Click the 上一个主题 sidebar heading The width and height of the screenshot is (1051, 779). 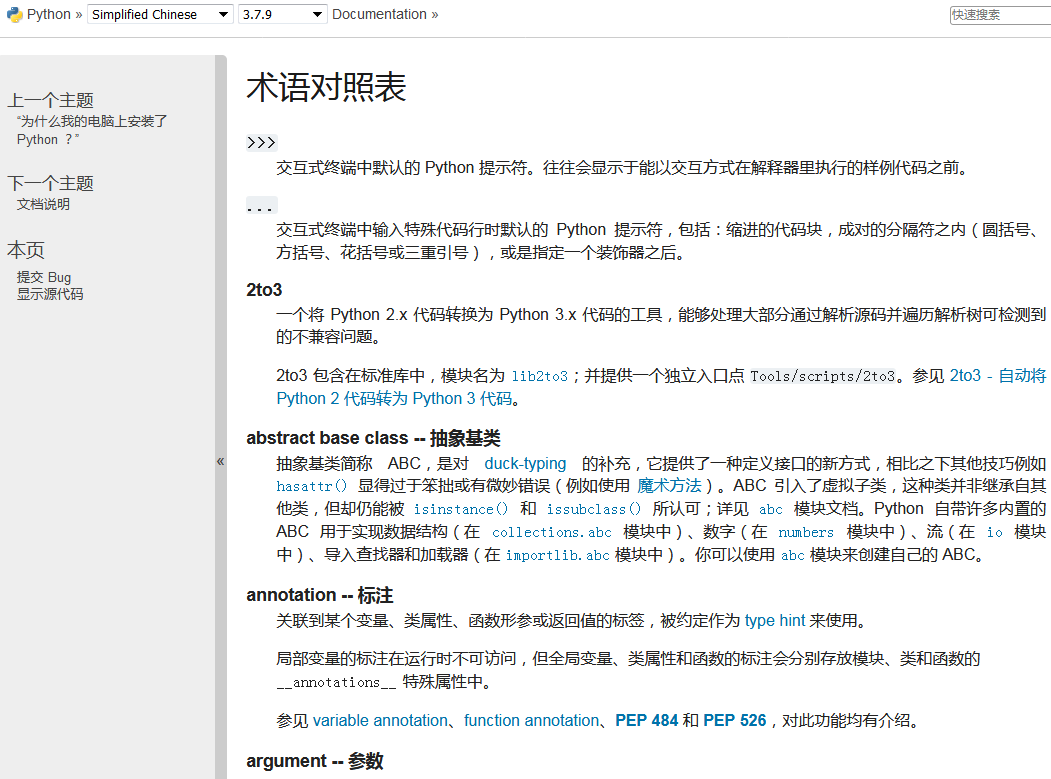pos(50,101)
